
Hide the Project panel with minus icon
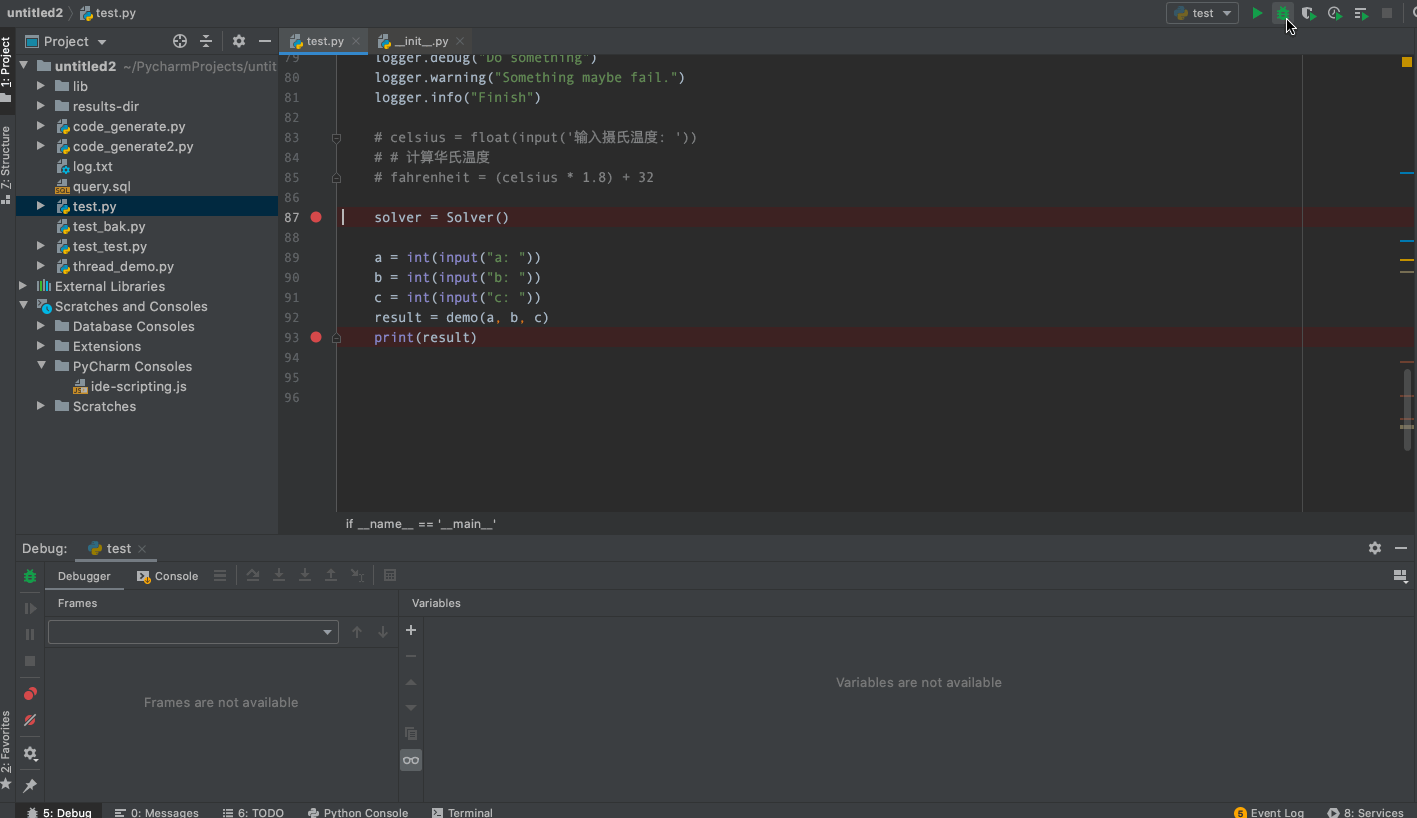264,41
